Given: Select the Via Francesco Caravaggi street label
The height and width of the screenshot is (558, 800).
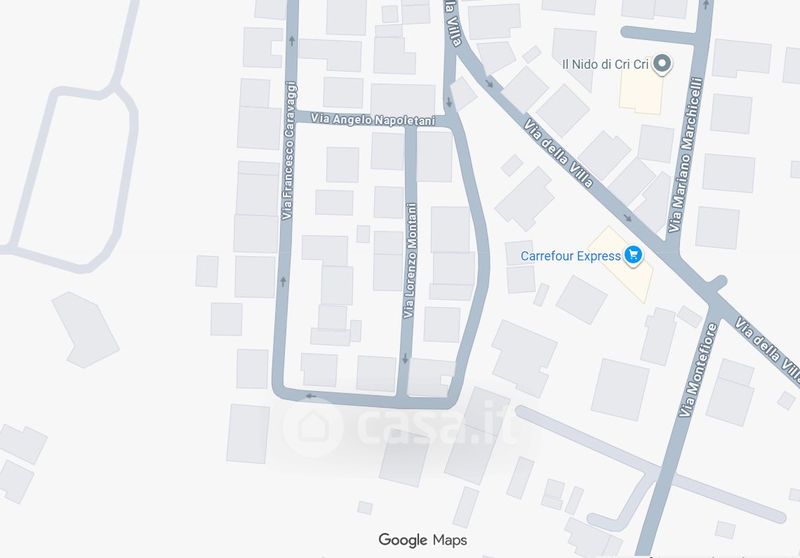Looking at the screenshot, I should [x=289, y=151].
